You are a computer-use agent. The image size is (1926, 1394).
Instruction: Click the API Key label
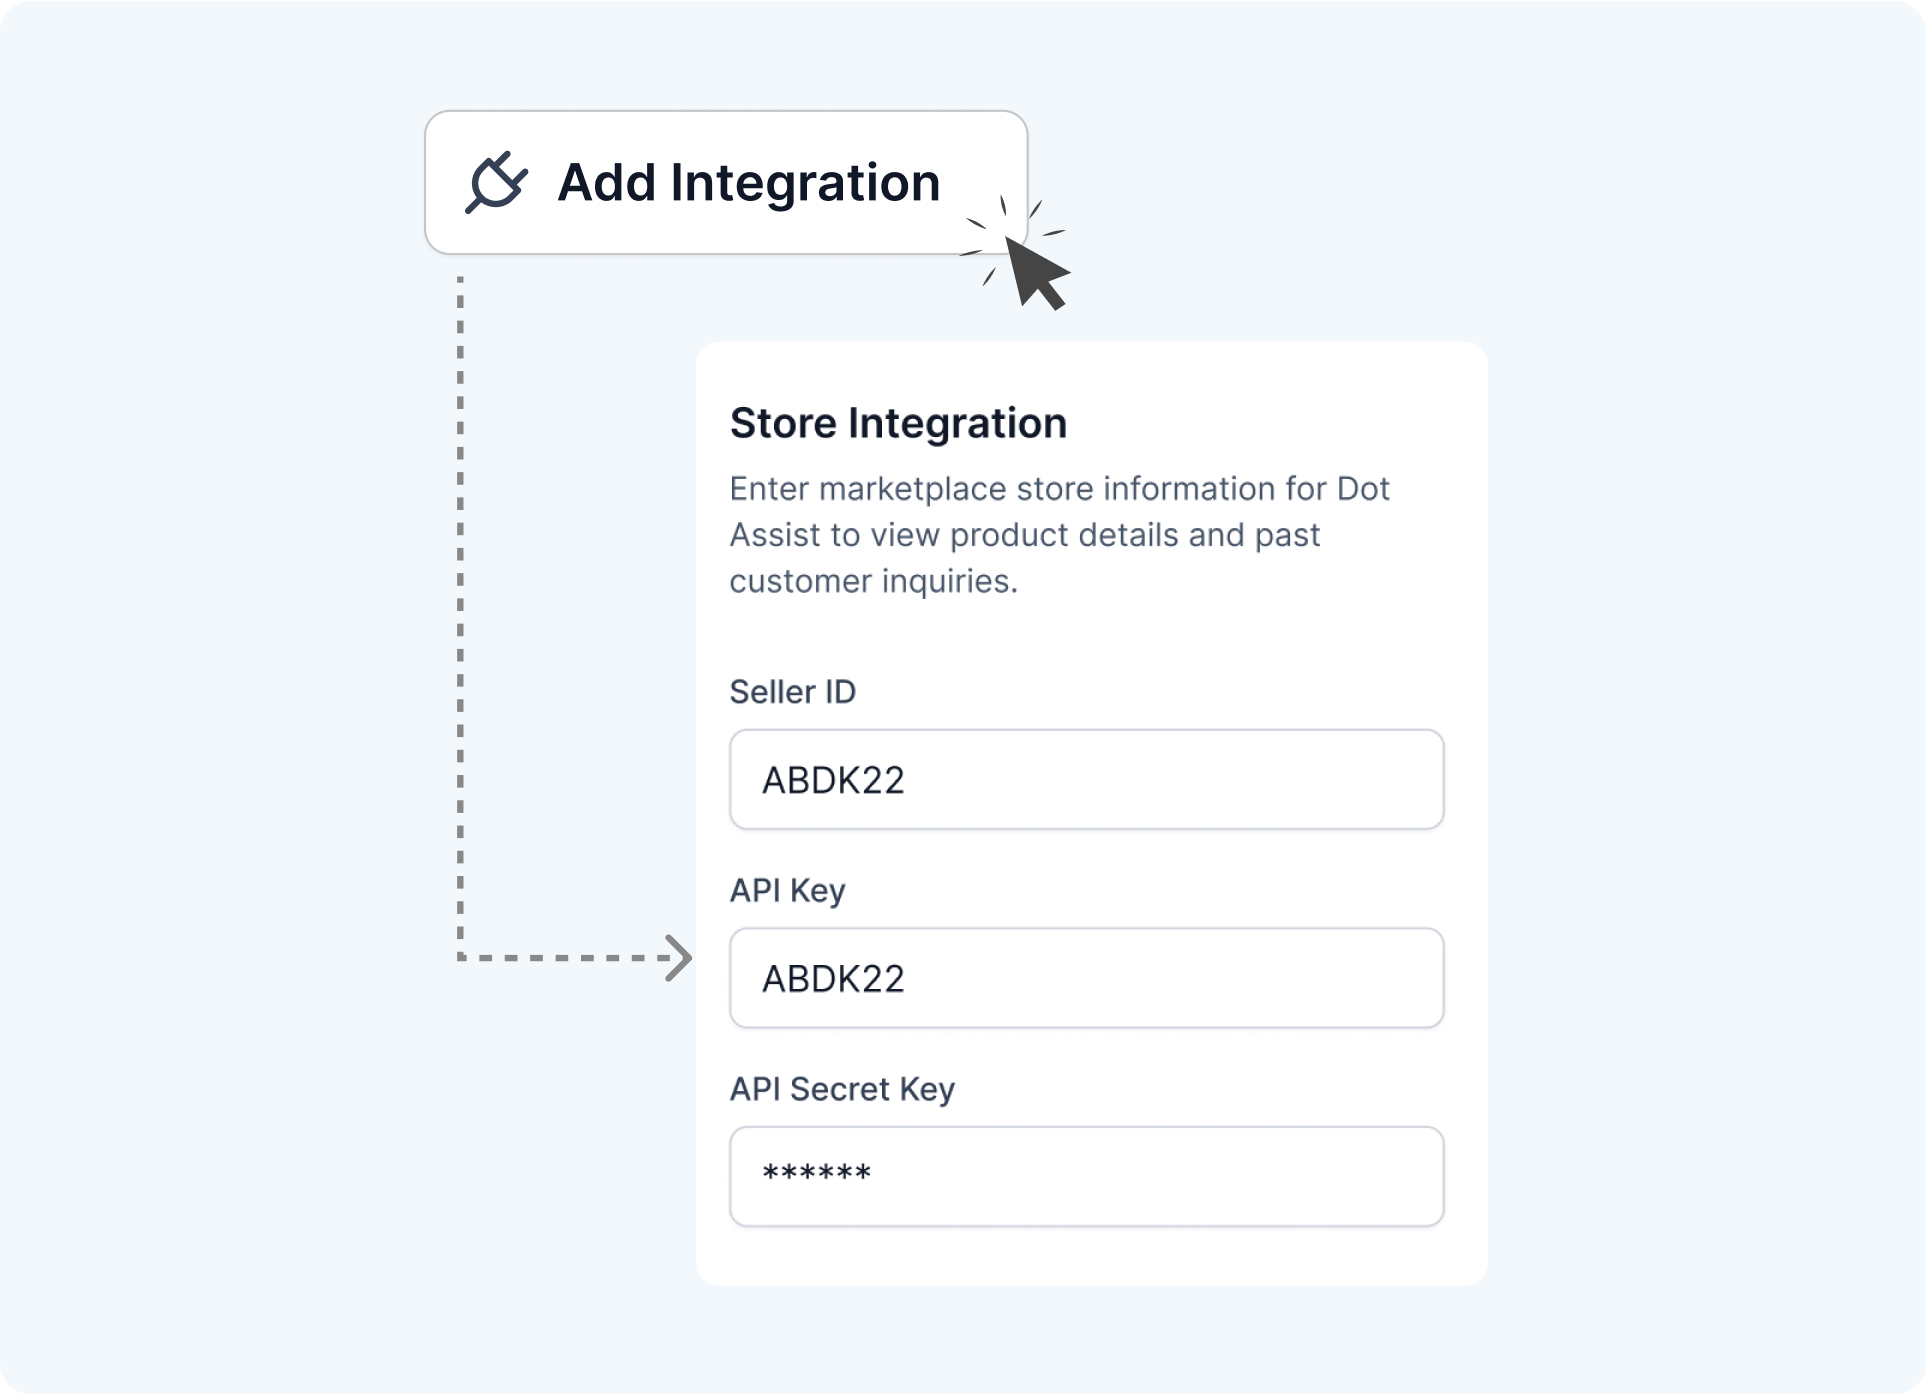click(x=788, y=890)
